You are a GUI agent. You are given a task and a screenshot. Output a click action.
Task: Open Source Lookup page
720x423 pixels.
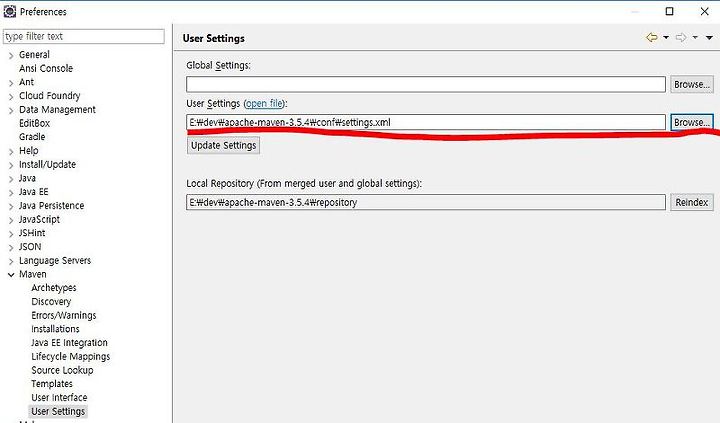click(x=62, y=370)
